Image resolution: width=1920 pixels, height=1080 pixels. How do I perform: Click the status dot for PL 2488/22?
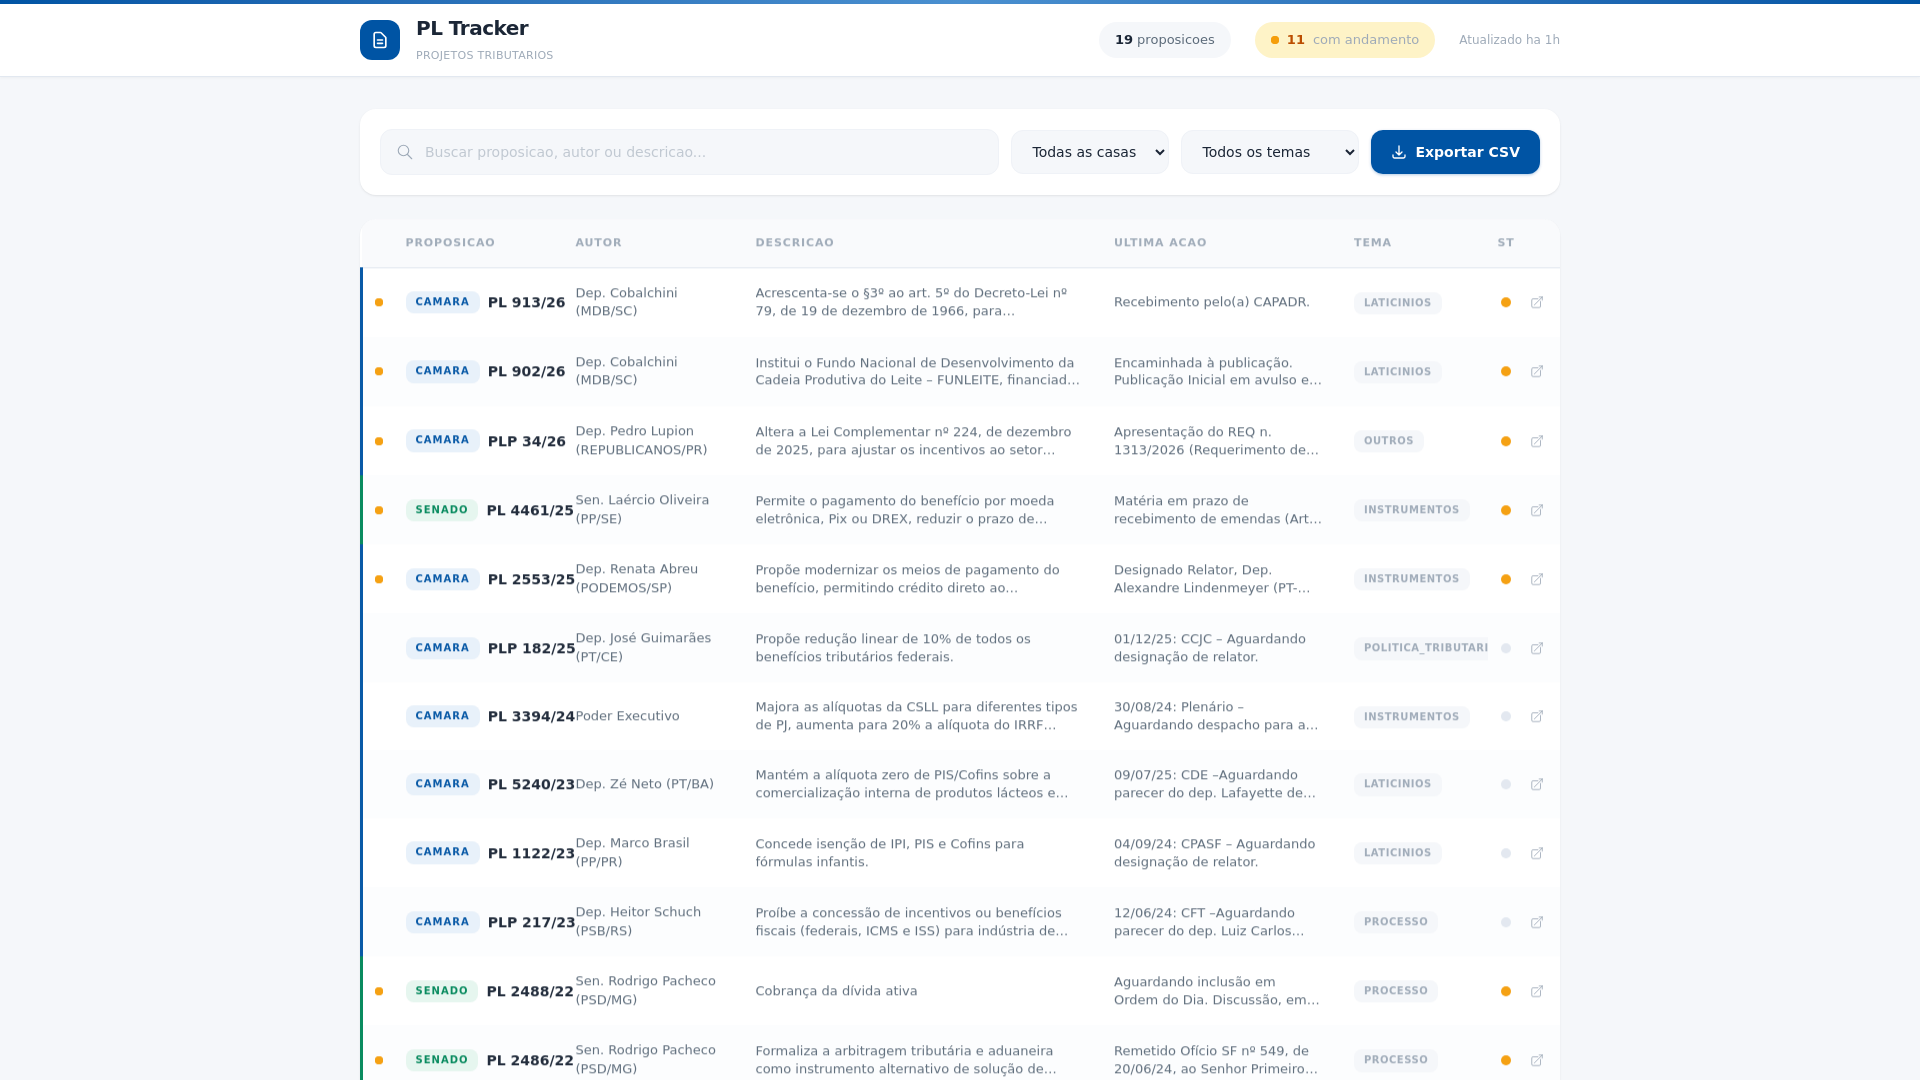1506,991
